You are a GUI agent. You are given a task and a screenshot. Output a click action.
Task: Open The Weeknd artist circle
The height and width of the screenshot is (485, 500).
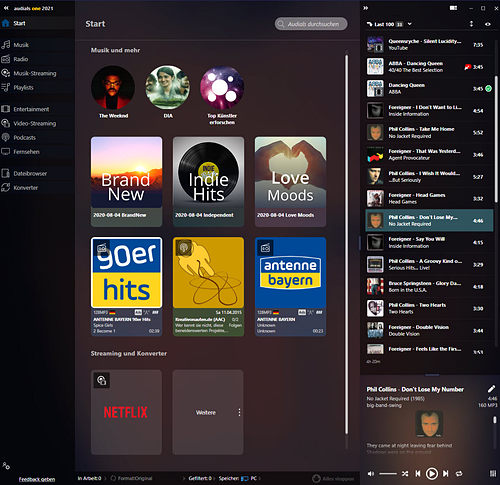113,87
